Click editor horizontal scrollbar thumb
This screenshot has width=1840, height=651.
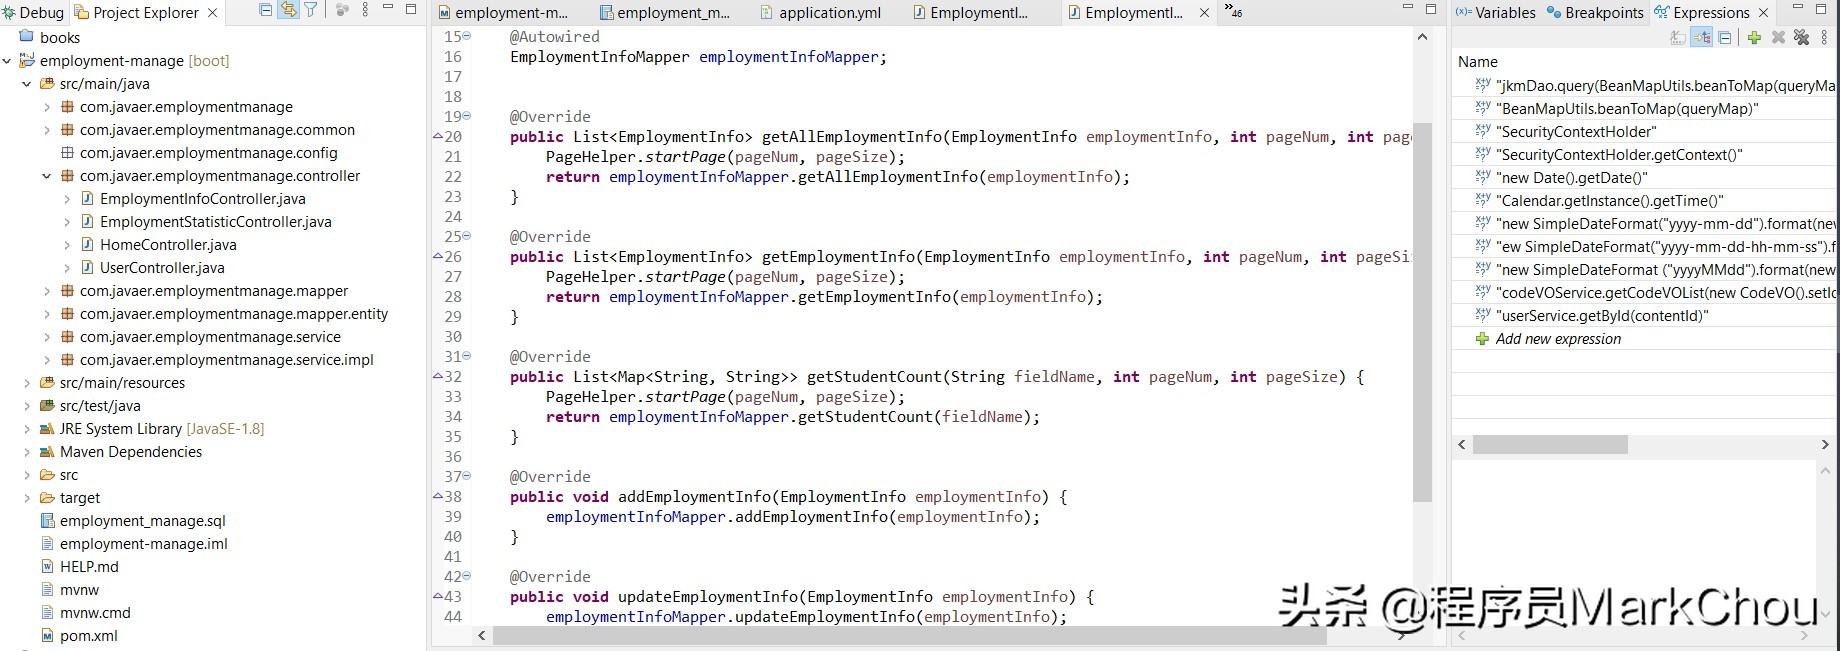click(x=910, y=636)
